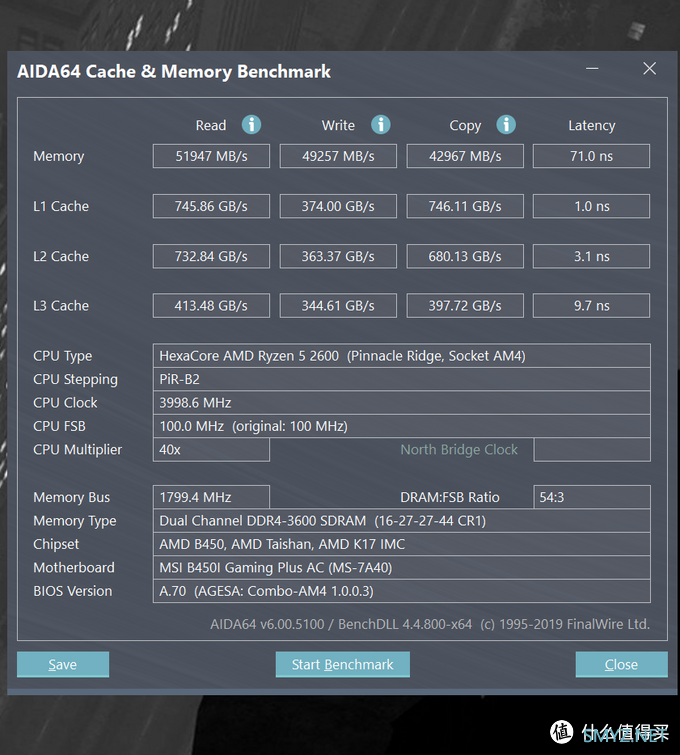Viewport: 680px width, 755px height.
Task: Click the L3 Cache row label
Action: (61, 306)
